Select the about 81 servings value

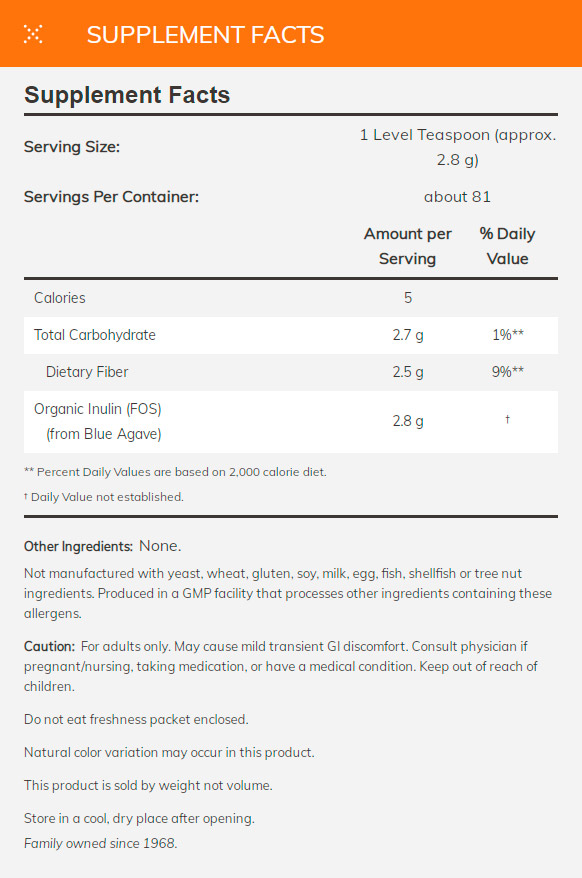(457, 197)
